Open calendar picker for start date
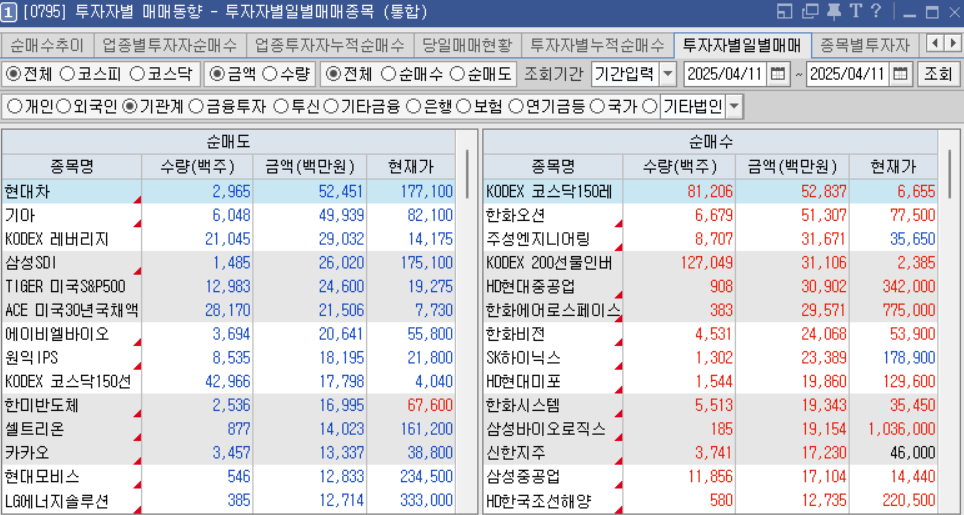The width and height of the screenshot is (964, 515). 777,74
